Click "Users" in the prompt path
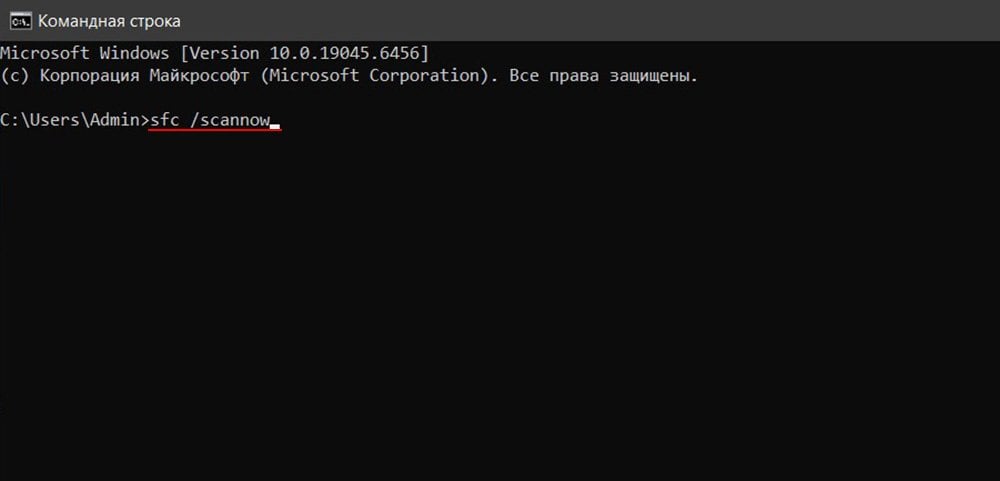The height and width of the screenshot is (481, 1000). (x=52, y=121)
